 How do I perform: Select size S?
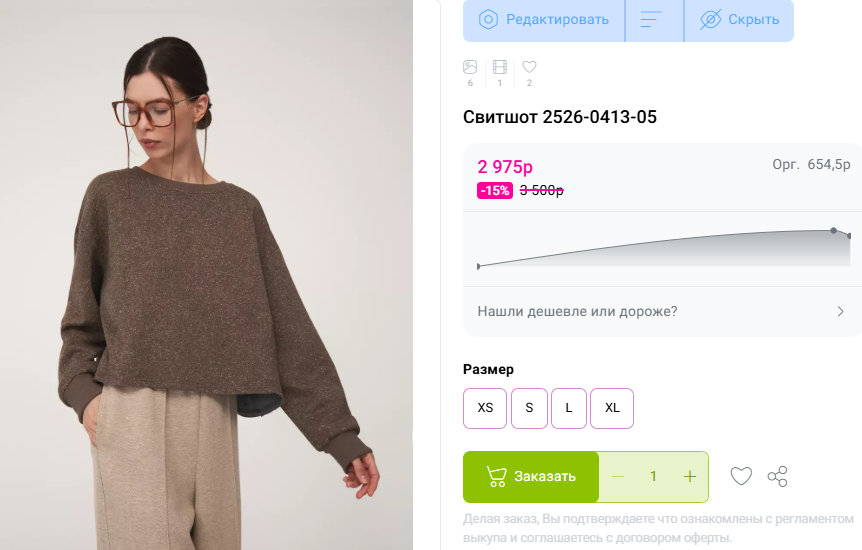pyautogui.click(x=529, y=408)
